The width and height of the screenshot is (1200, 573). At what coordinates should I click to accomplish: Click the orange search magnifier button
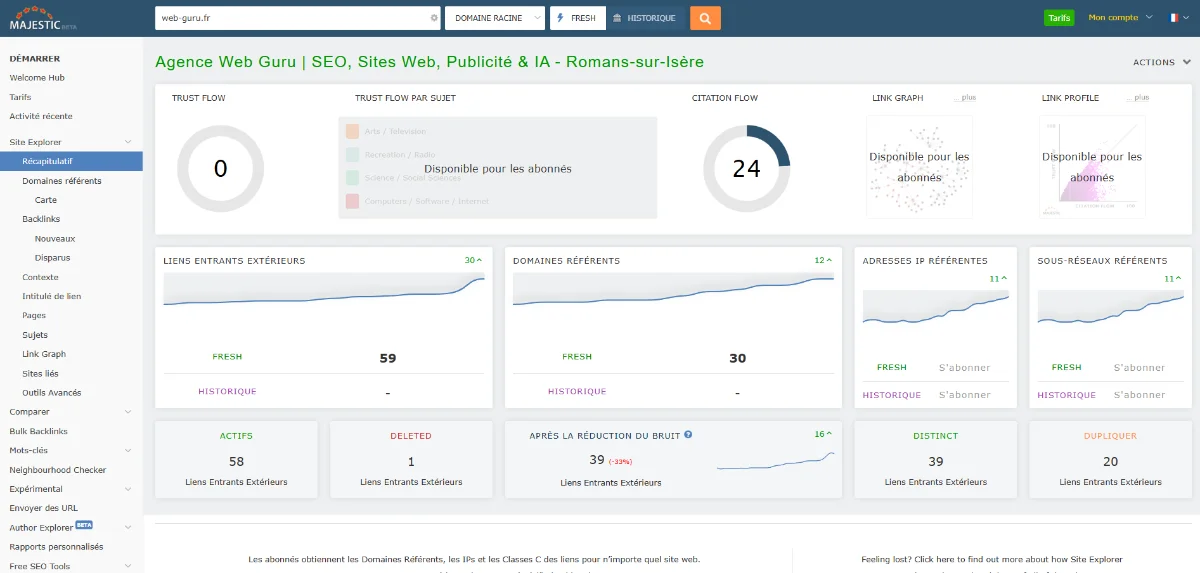[x=705, y=18]
